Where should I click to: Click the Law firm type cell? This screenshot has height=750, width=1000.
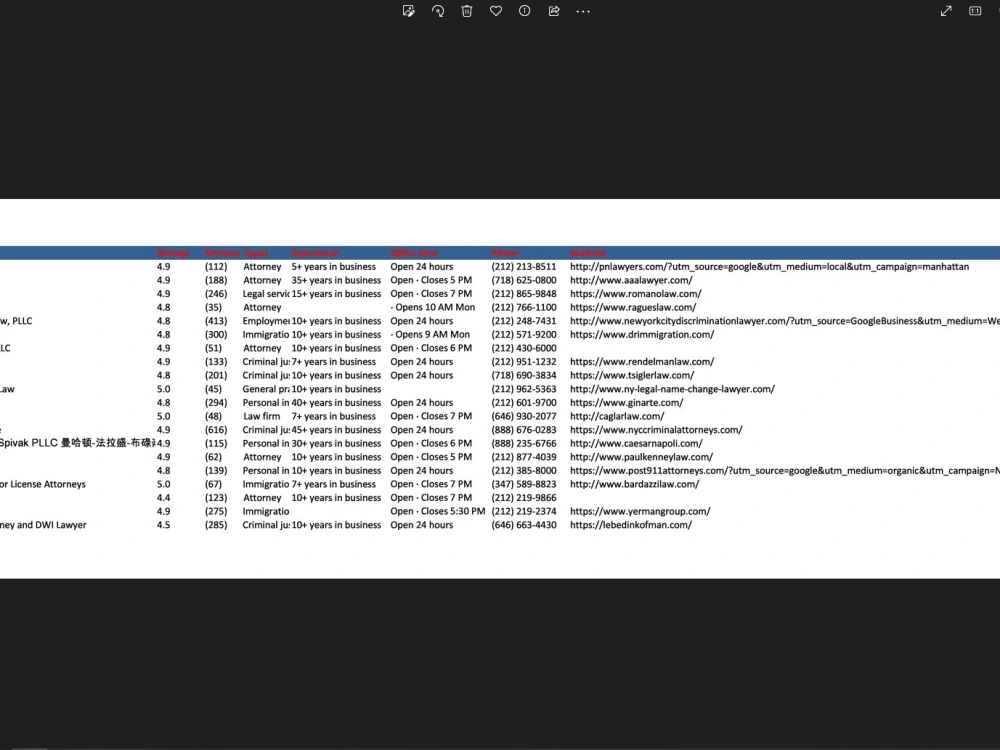pyautogui.click(x=261, y=416)
